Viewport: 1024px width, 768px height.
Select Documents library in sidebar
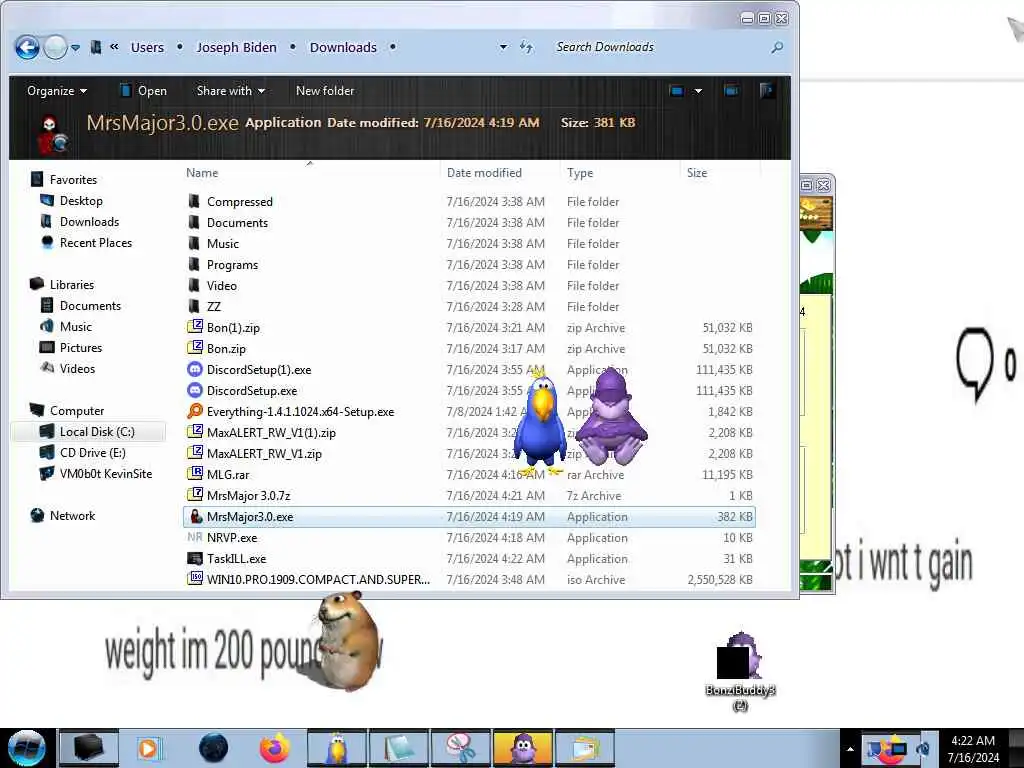tap(90, 306)
